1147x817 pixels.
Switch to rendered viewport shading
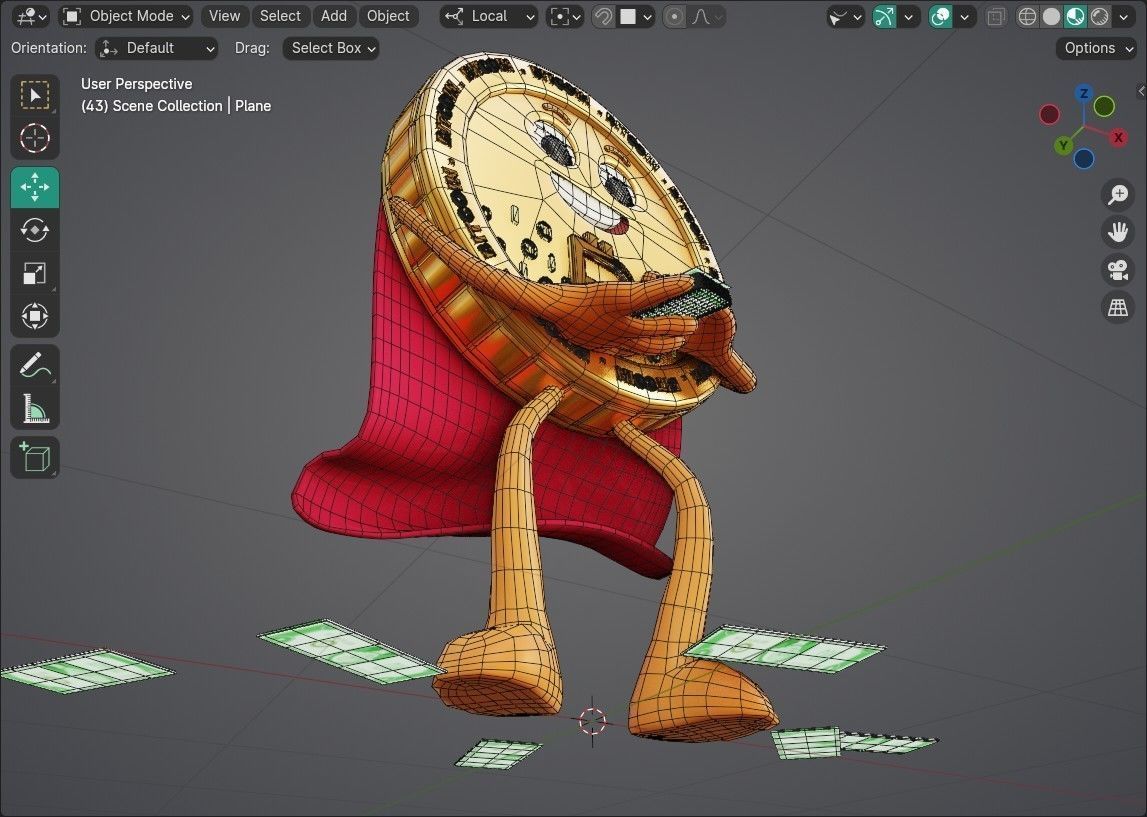pyautogui.click(x=1099, y=16)
